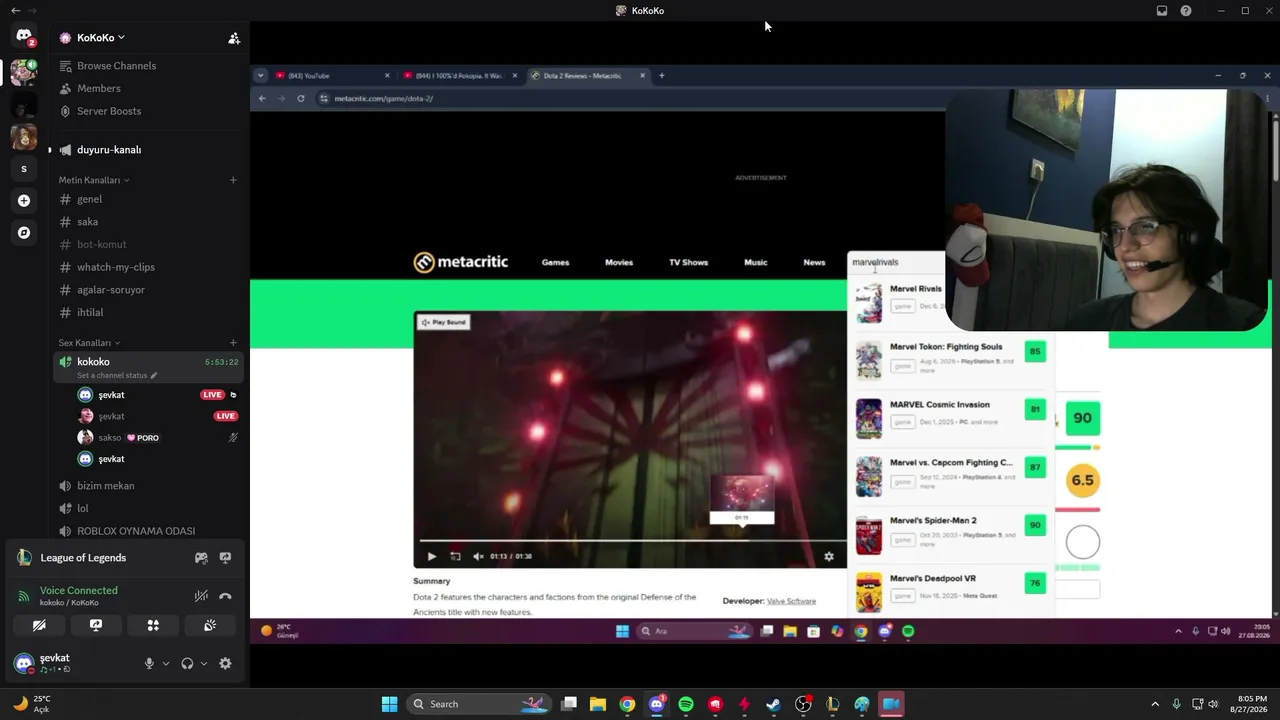Open Google Chrome from the Windows taskbar
Image resolution: width=1280 pixels, height=720 pixels.
pos(627,704)
